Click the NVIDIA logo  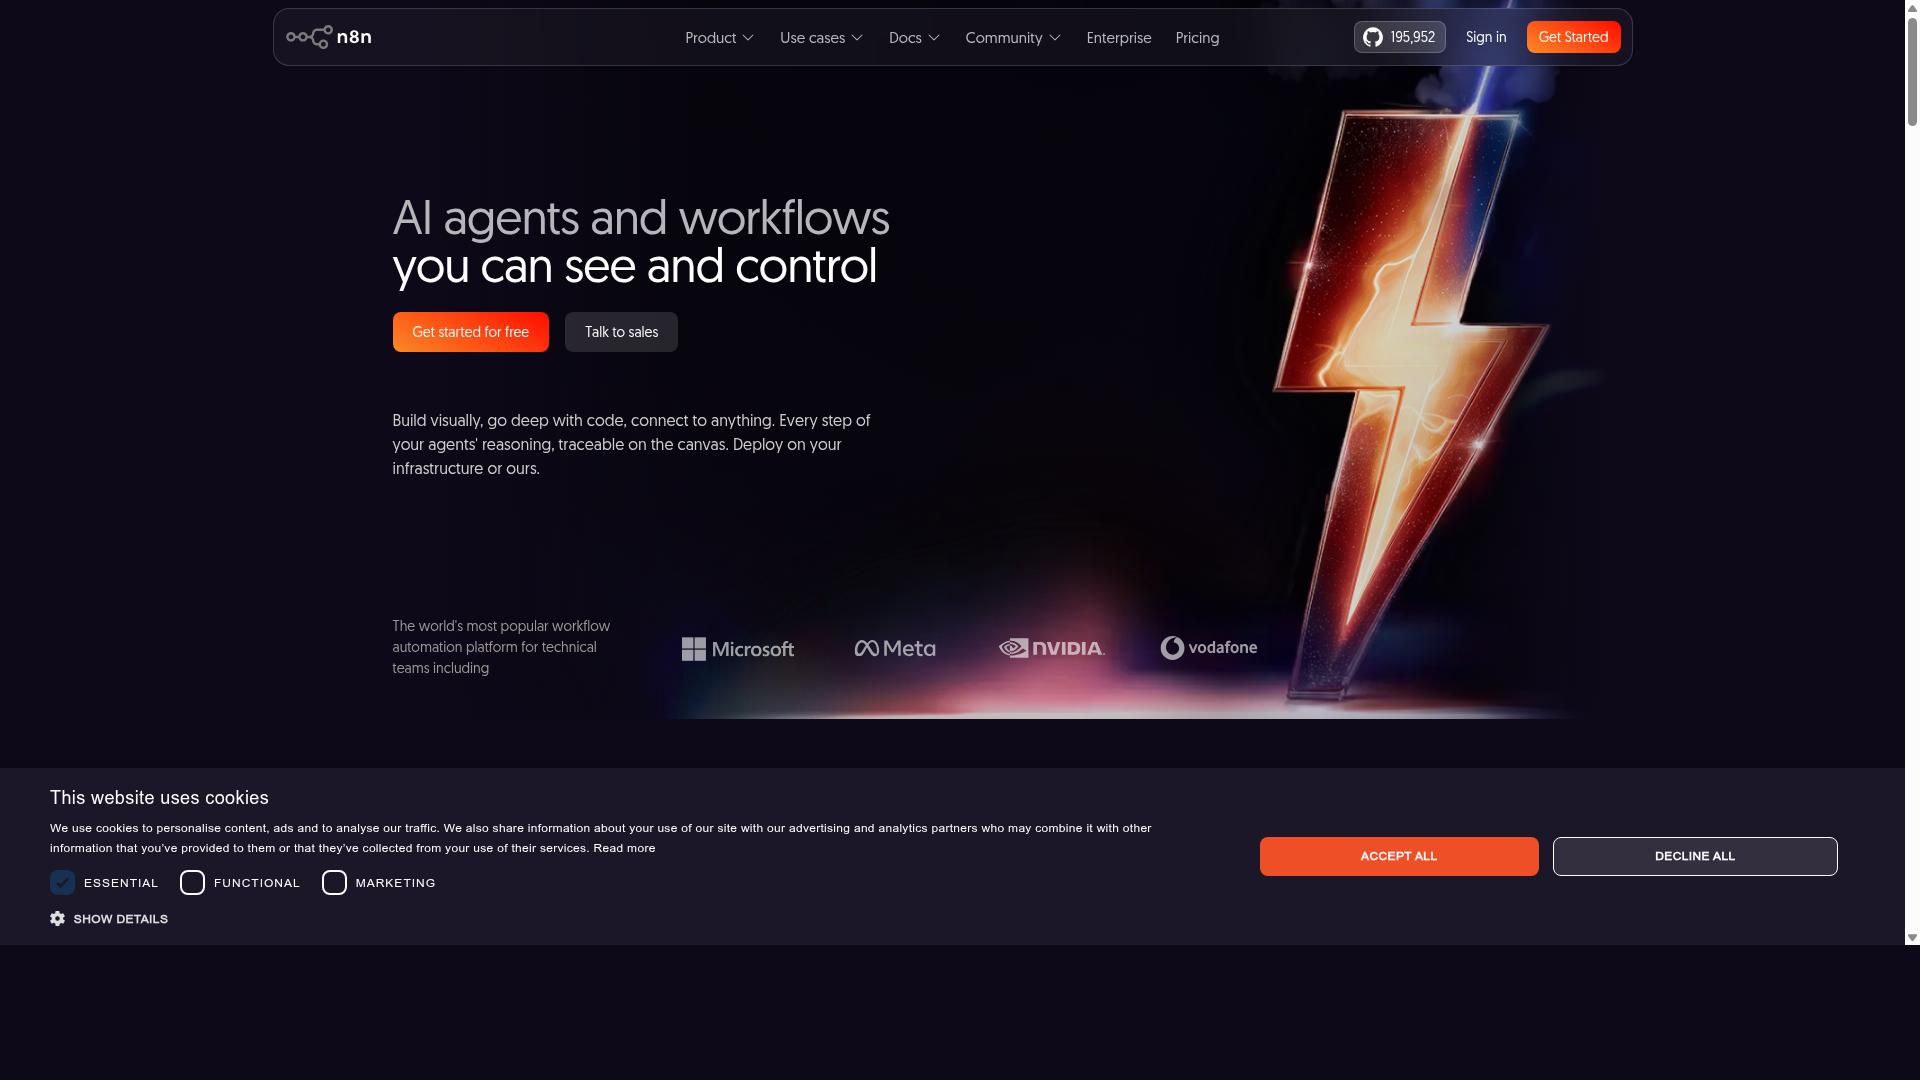pos(1052,648)
